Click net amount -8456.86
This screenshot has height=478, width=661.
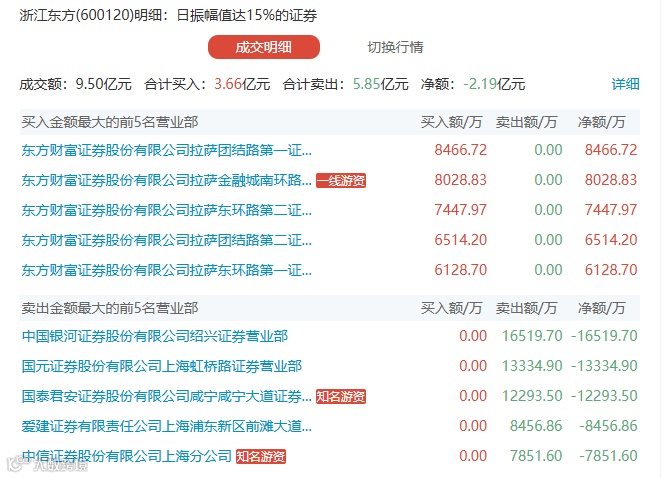608,426
